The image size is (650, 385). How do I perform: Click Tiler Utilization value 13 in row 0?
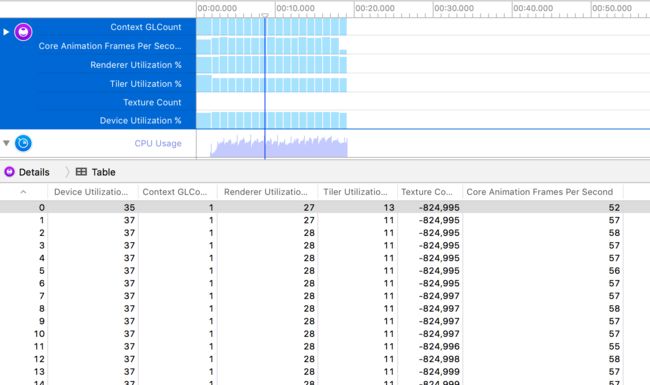[388, 207]
